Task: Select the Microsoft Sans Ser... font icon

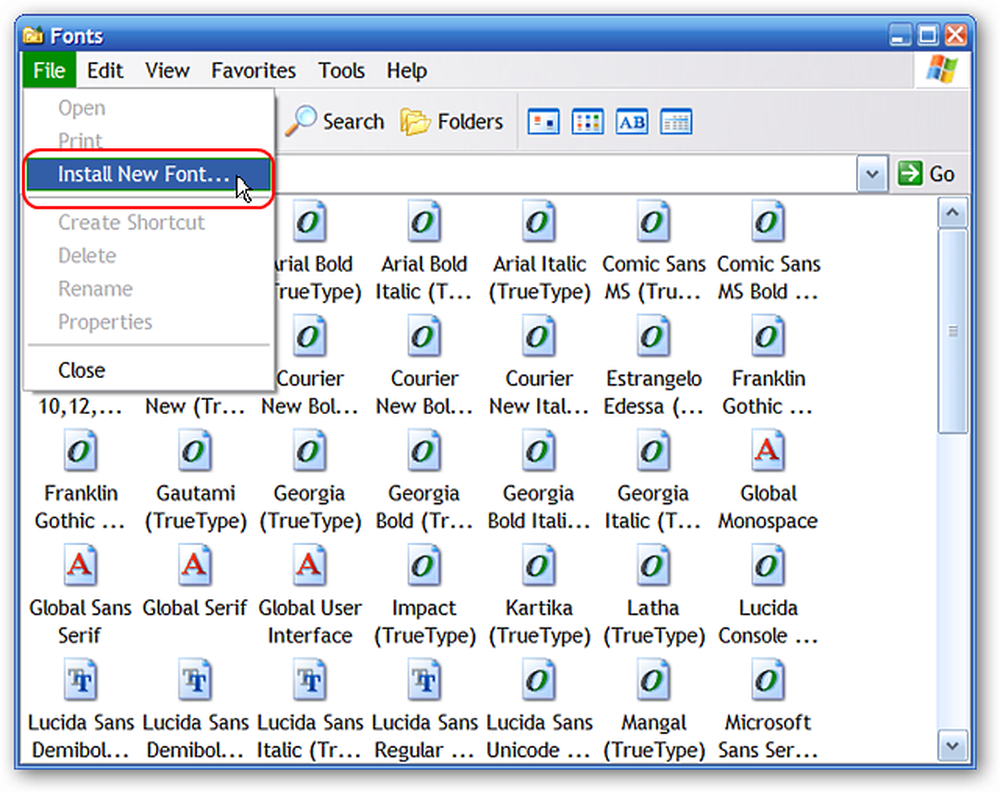Action: (768, 680)
